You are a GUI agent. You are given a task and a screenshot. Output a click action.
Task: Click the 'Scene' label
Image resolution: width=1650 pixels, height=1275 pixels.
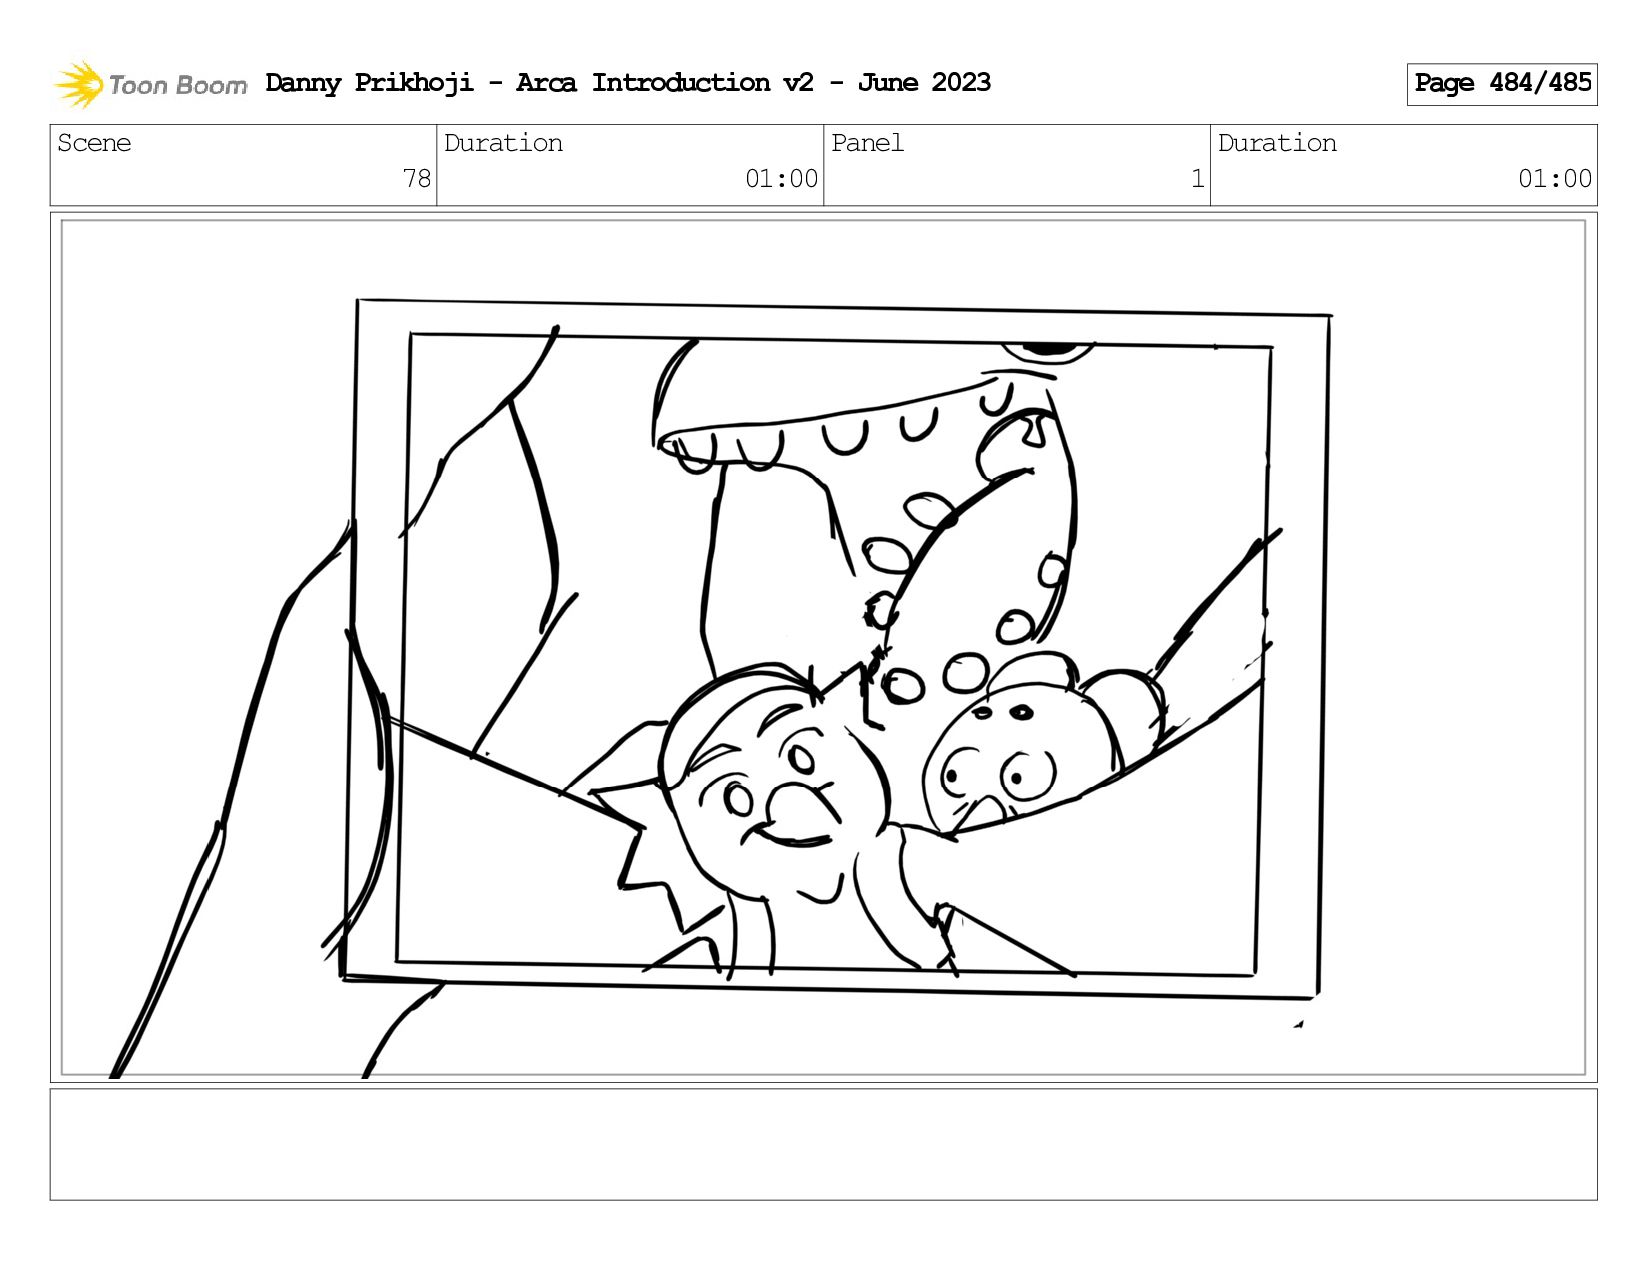[94, 143]
